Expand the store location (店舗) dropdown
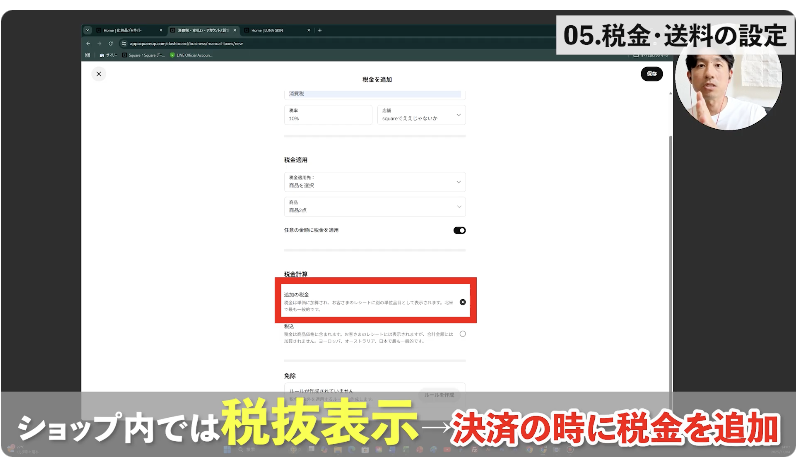Viewport: 805px width, 467px height. 421,115
